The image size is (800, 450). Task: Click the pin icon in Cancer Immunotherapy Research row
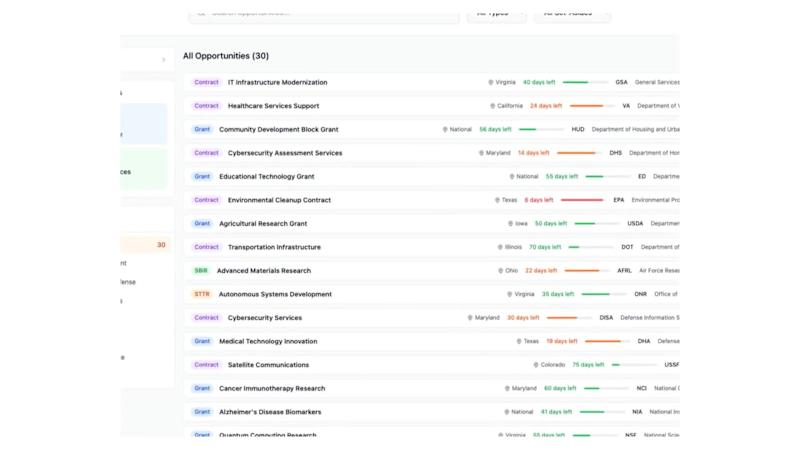[507, 388]
